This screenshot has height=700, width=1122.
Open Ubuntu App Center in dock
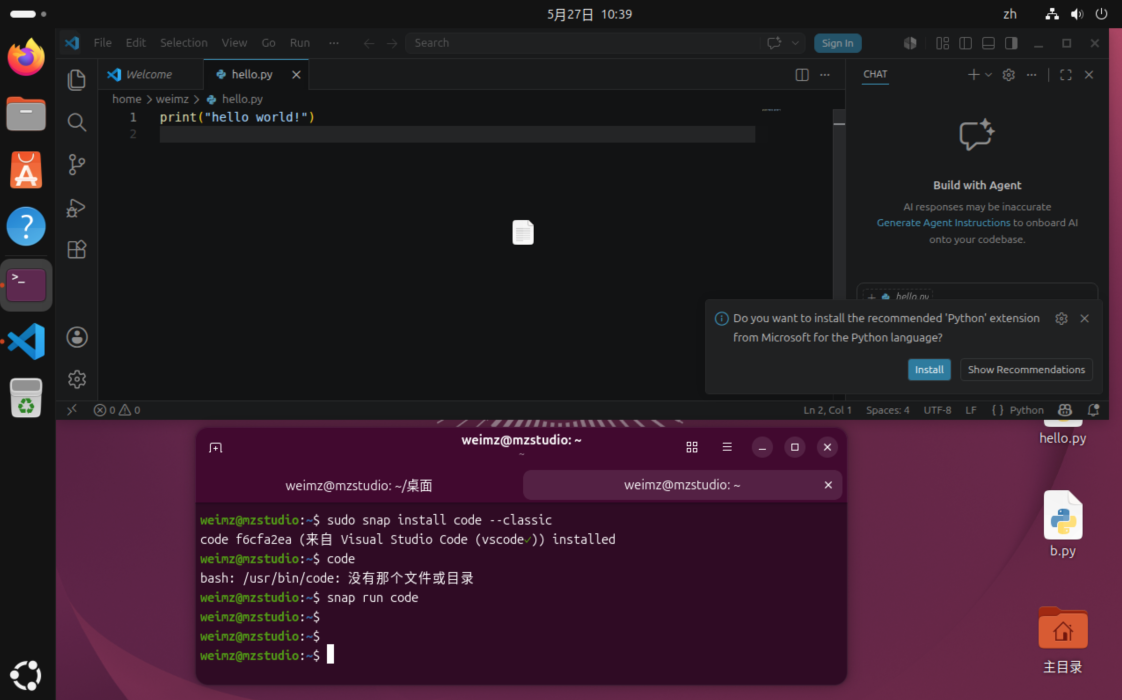(26, 170)
